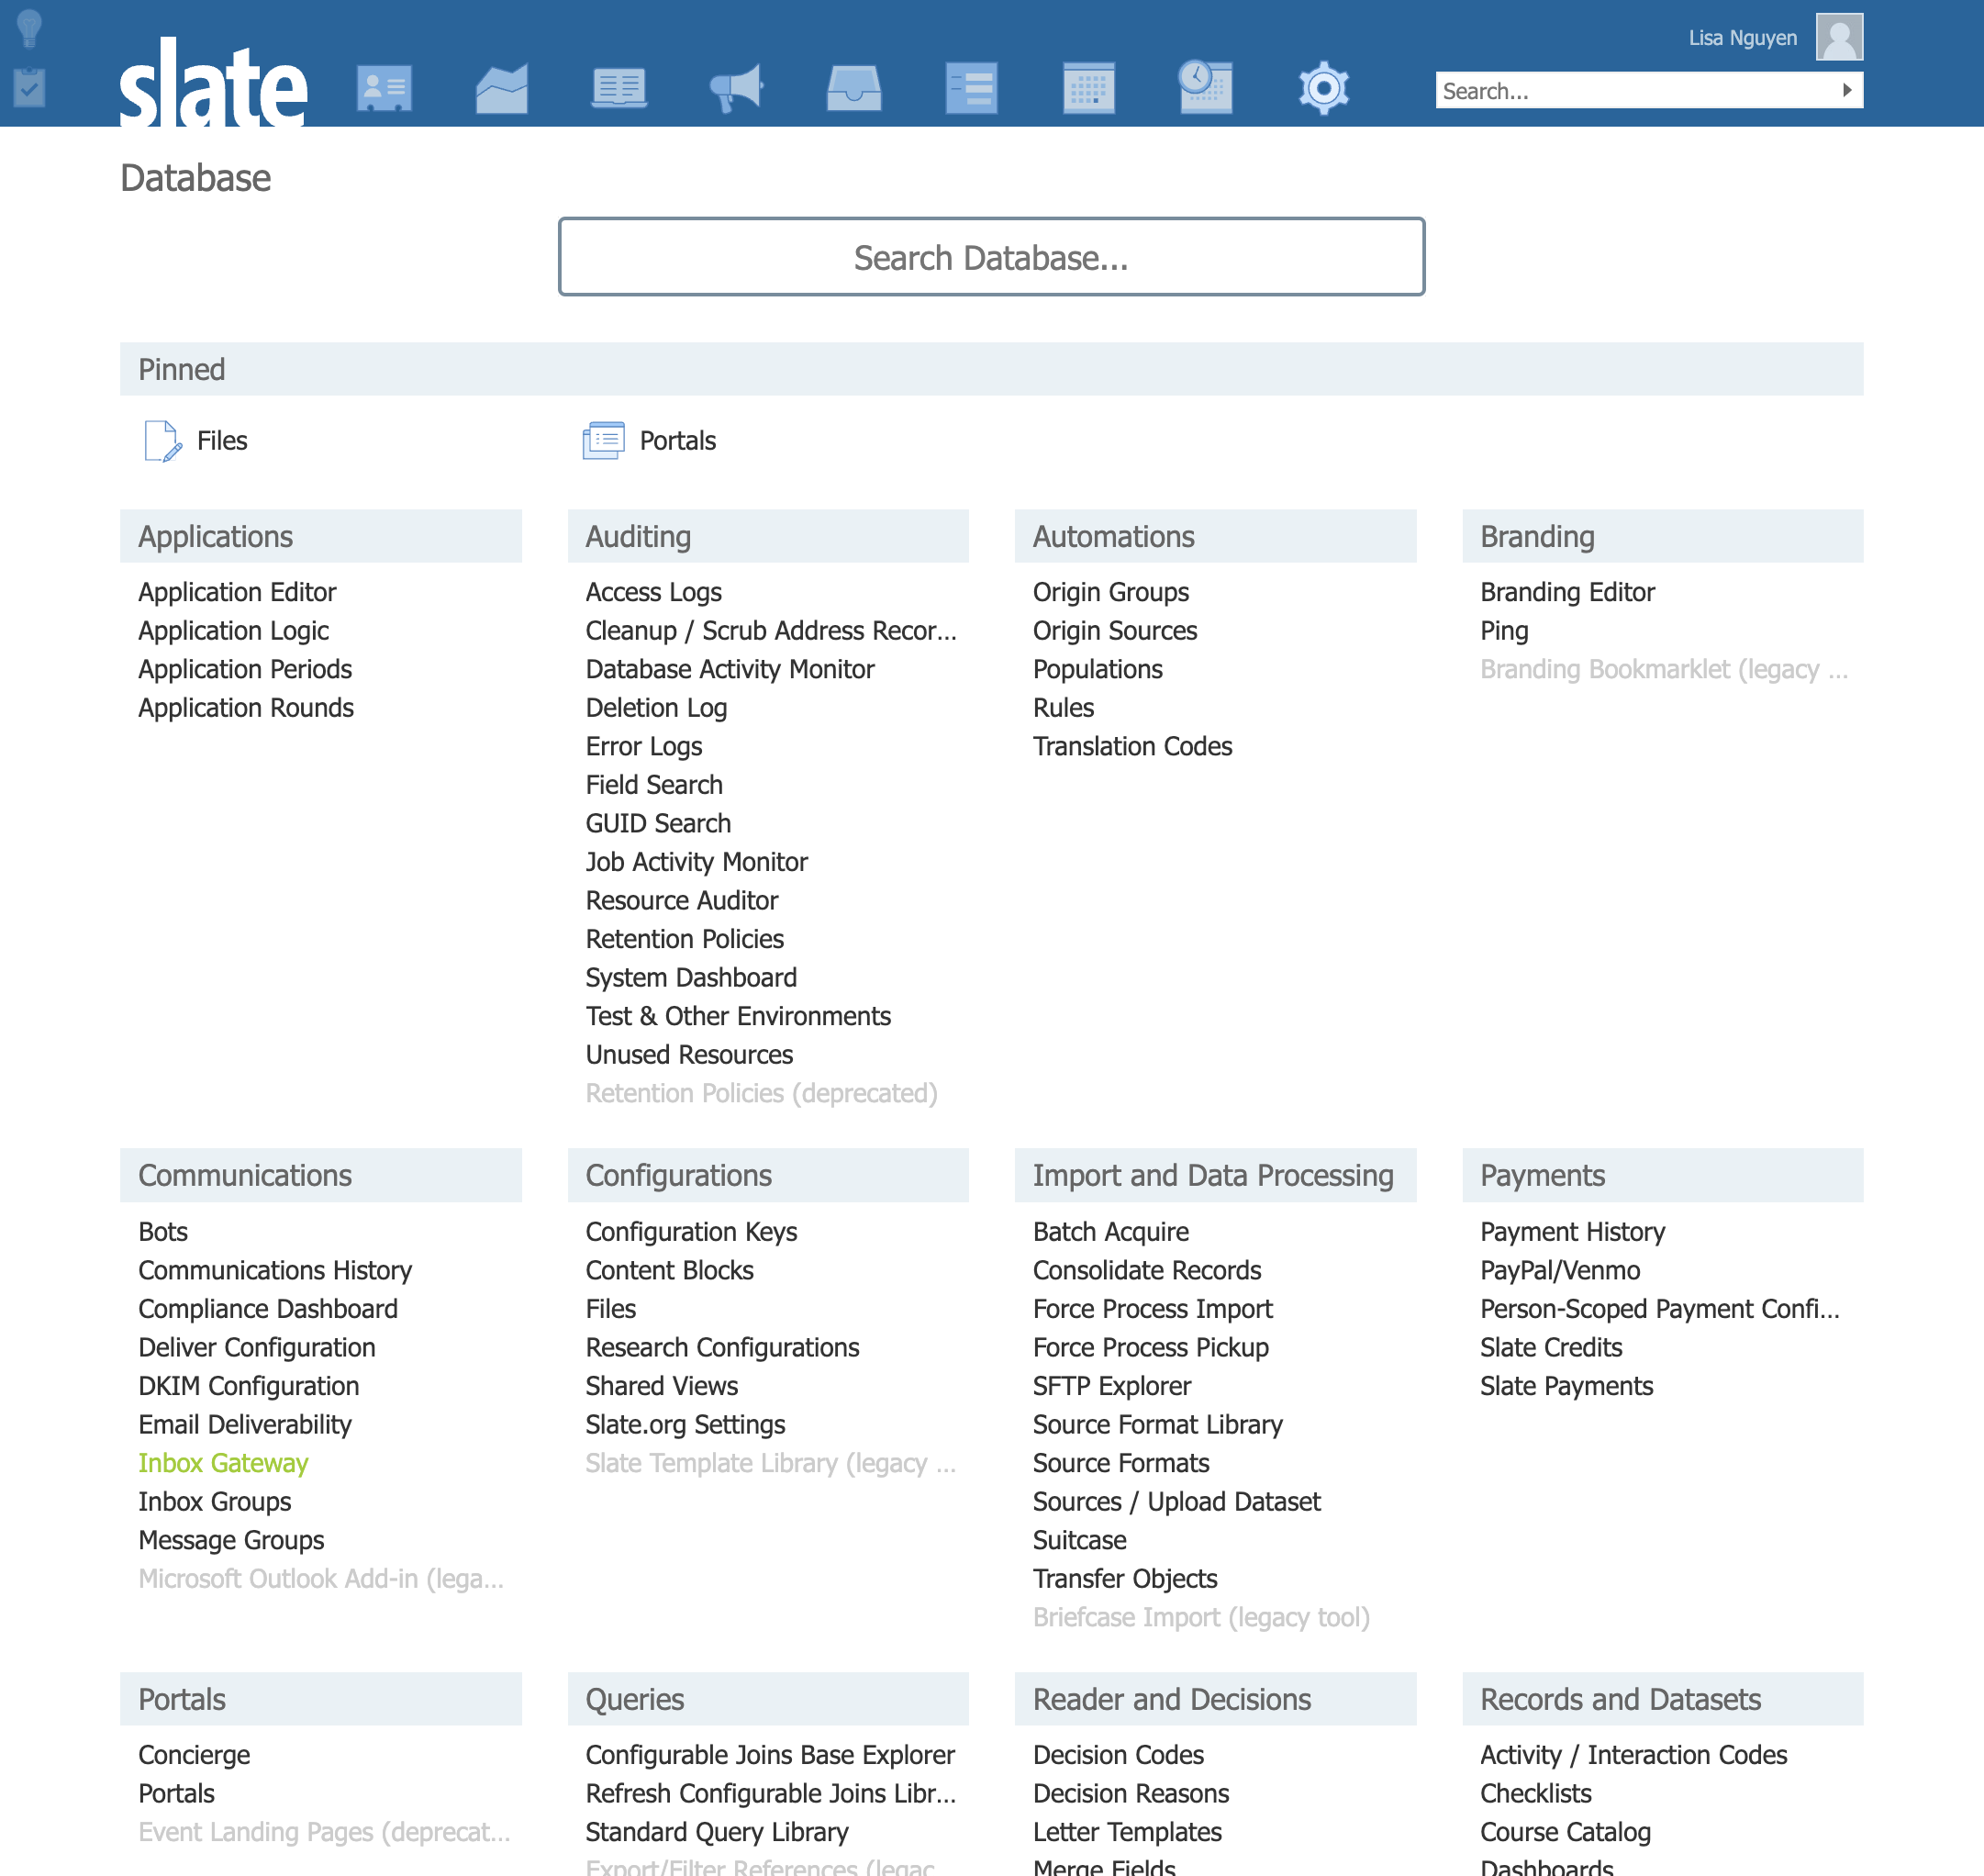Open Briefcase Import (legacy tool)
This screenshot has height=1876, width=1984.
[x=1201, y=1617]
